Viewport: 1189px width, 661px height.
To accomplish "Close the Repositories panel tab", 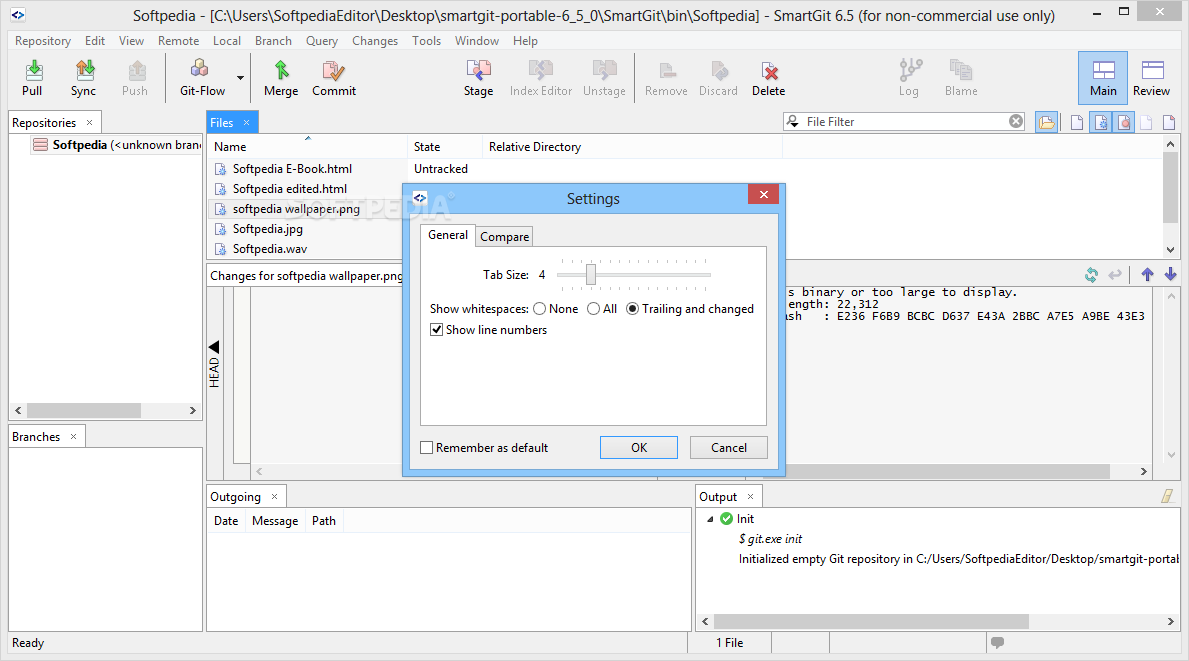I will (89, 122).
